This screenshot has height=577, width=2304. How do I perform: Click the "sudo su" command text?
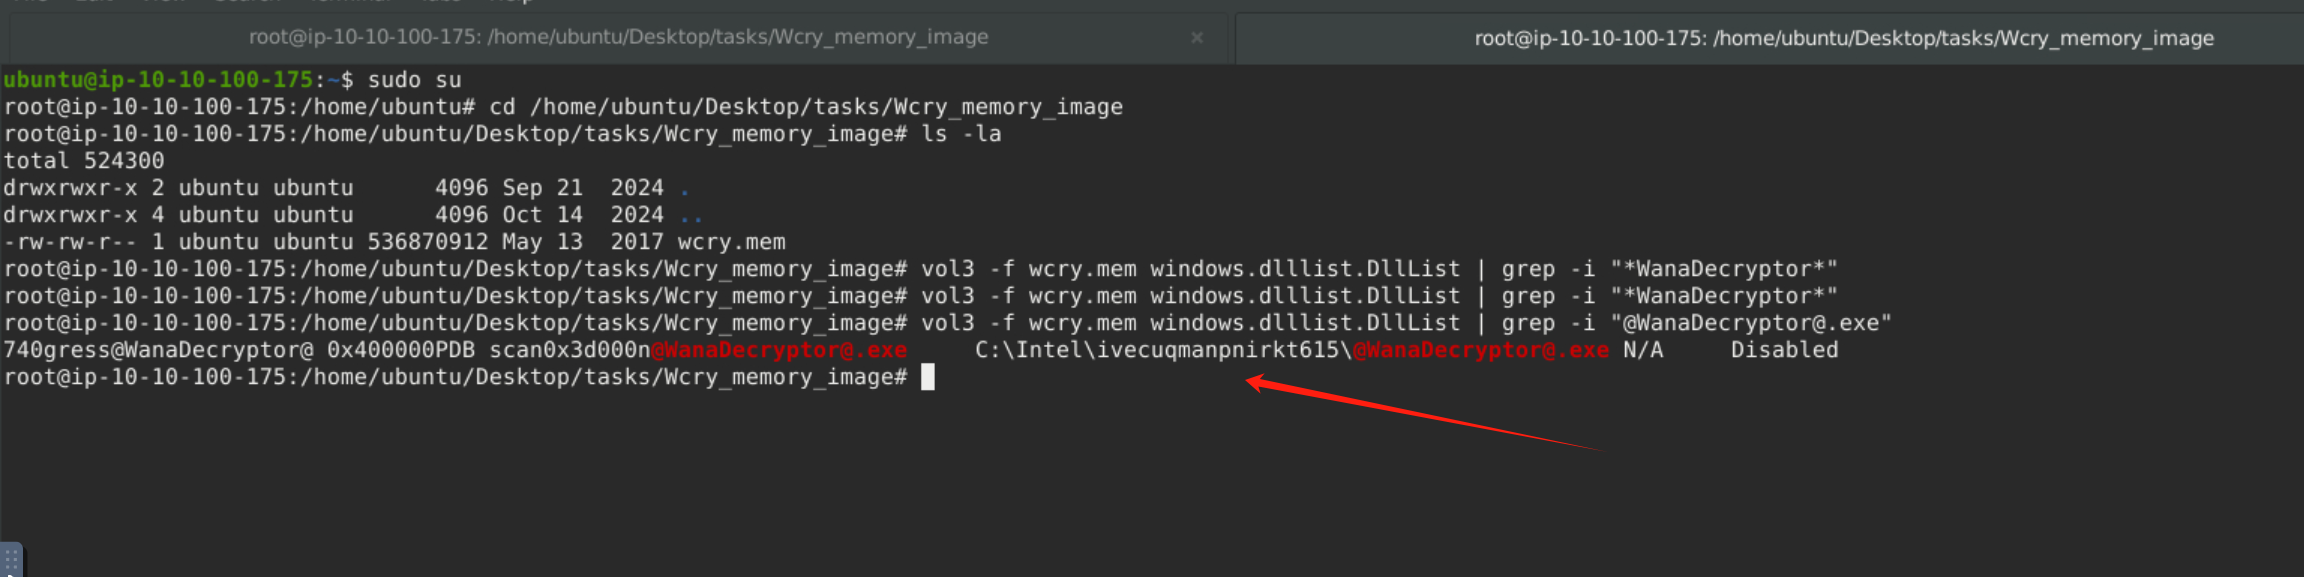[414, 80]
